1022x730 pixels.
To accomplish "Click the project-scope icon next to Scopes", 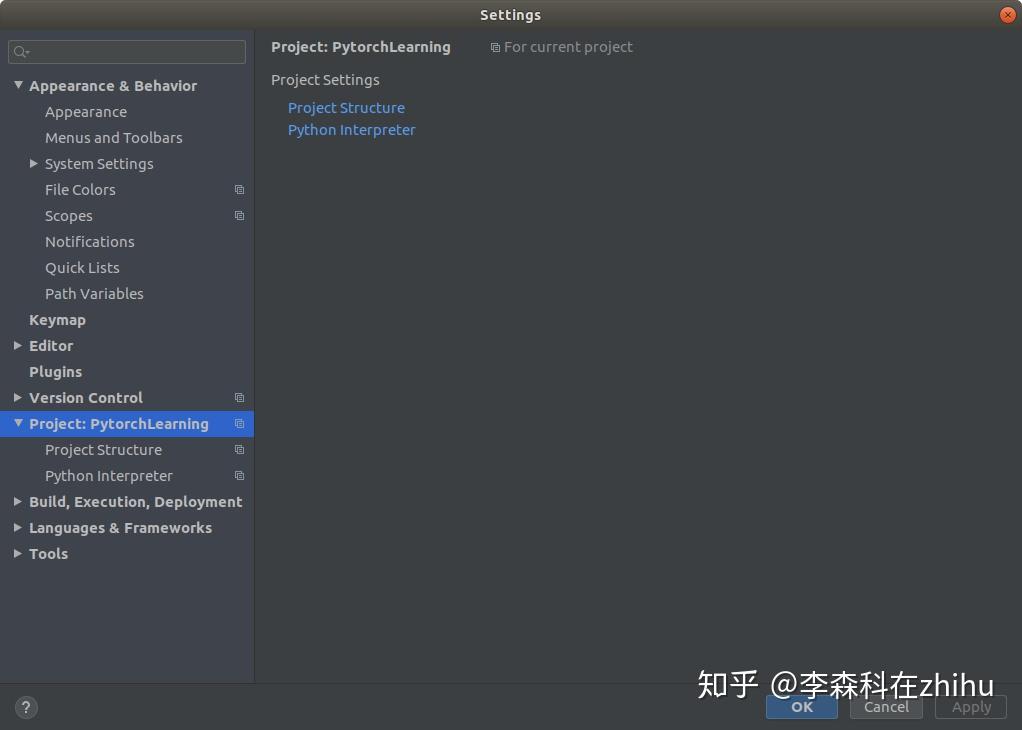I will [x=239, y=215].
